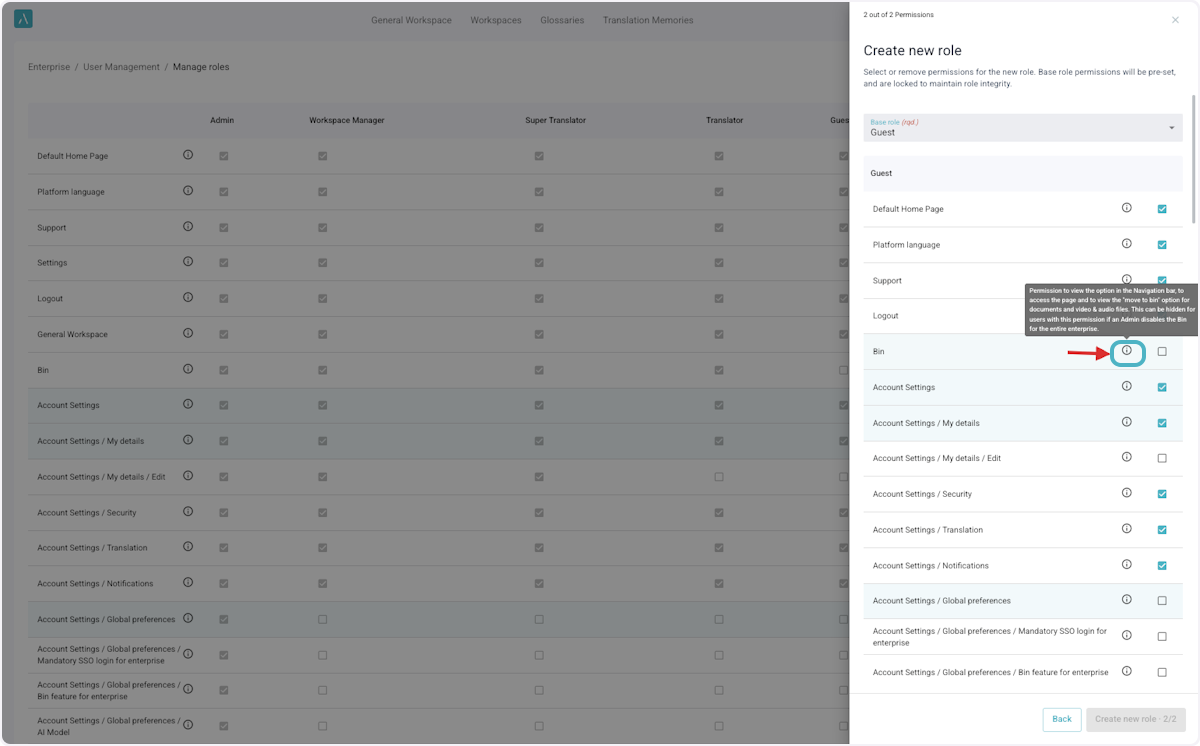Close the Create new role panel
The image size is (1200, 746).
(x=1175, y=20)
